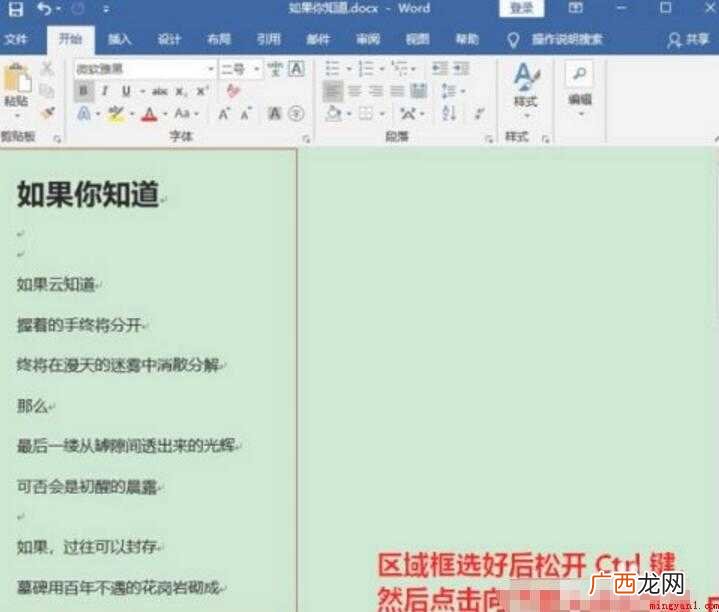Open the highlight color dropdown arrow
Screen dimensions: 719x612
click(x=132, y=114)
